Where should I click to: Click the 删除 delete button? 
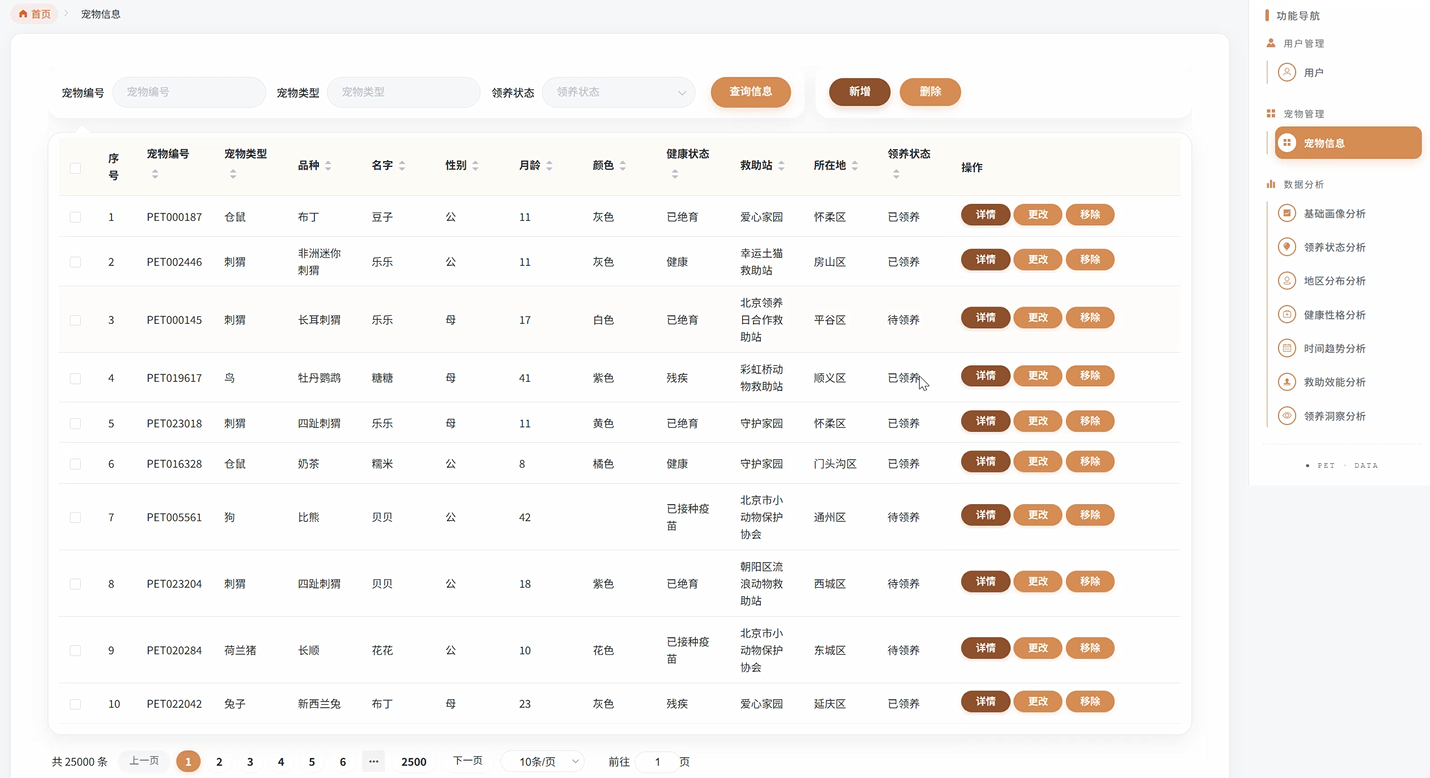(x=930, y=92)
